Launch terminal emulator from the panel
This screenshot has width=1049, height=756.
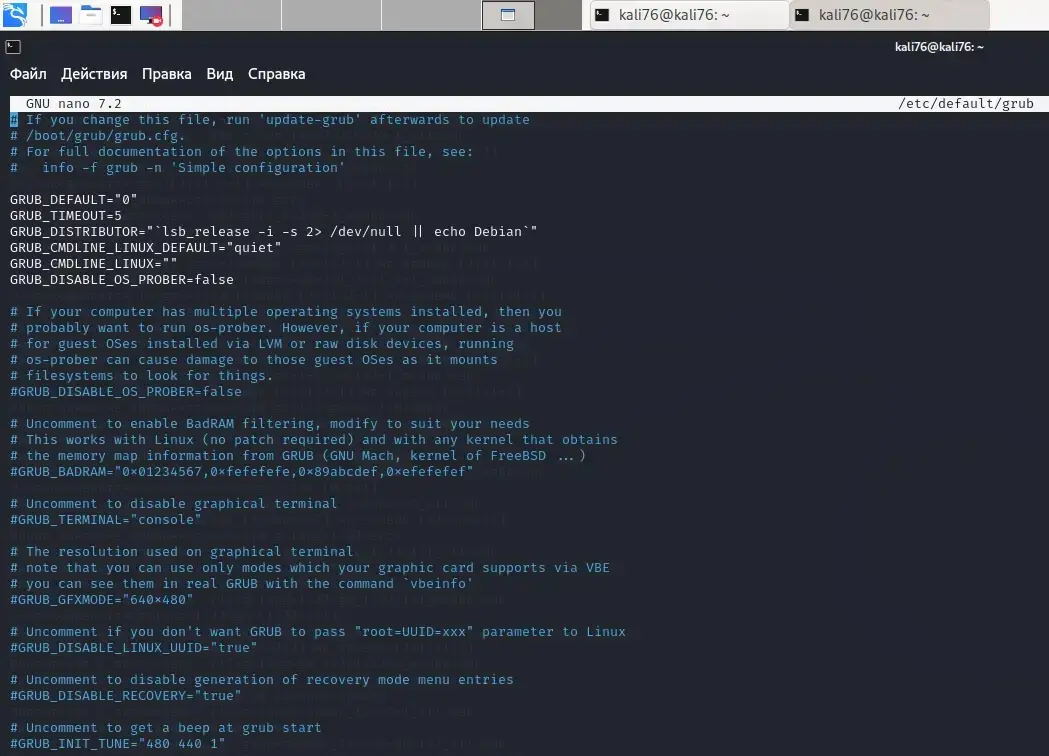(121, 15)
